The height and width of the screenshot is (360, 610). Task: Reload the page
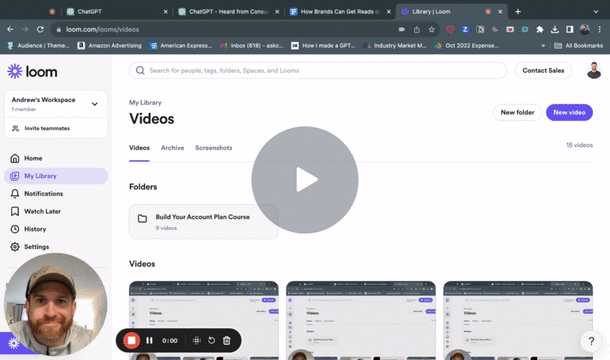tap(40, 29)
